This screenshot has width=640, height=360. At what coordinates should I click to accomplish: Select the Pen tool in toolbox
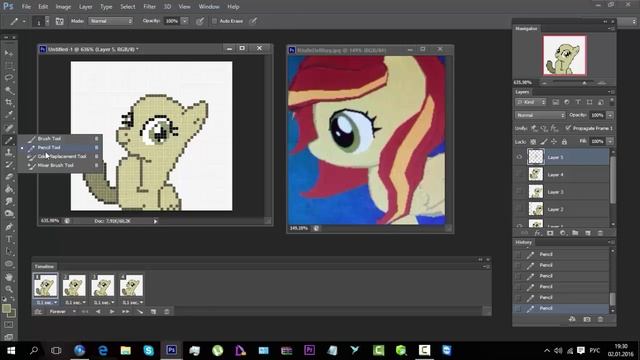9,227
